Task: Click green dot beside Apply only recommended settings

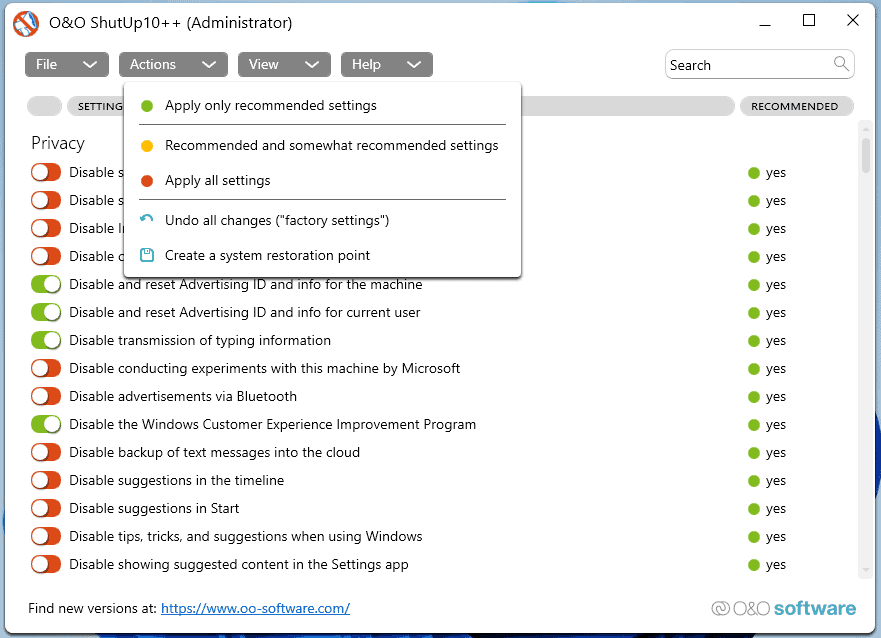Action: pyautogui.click(x=147, y=106)
